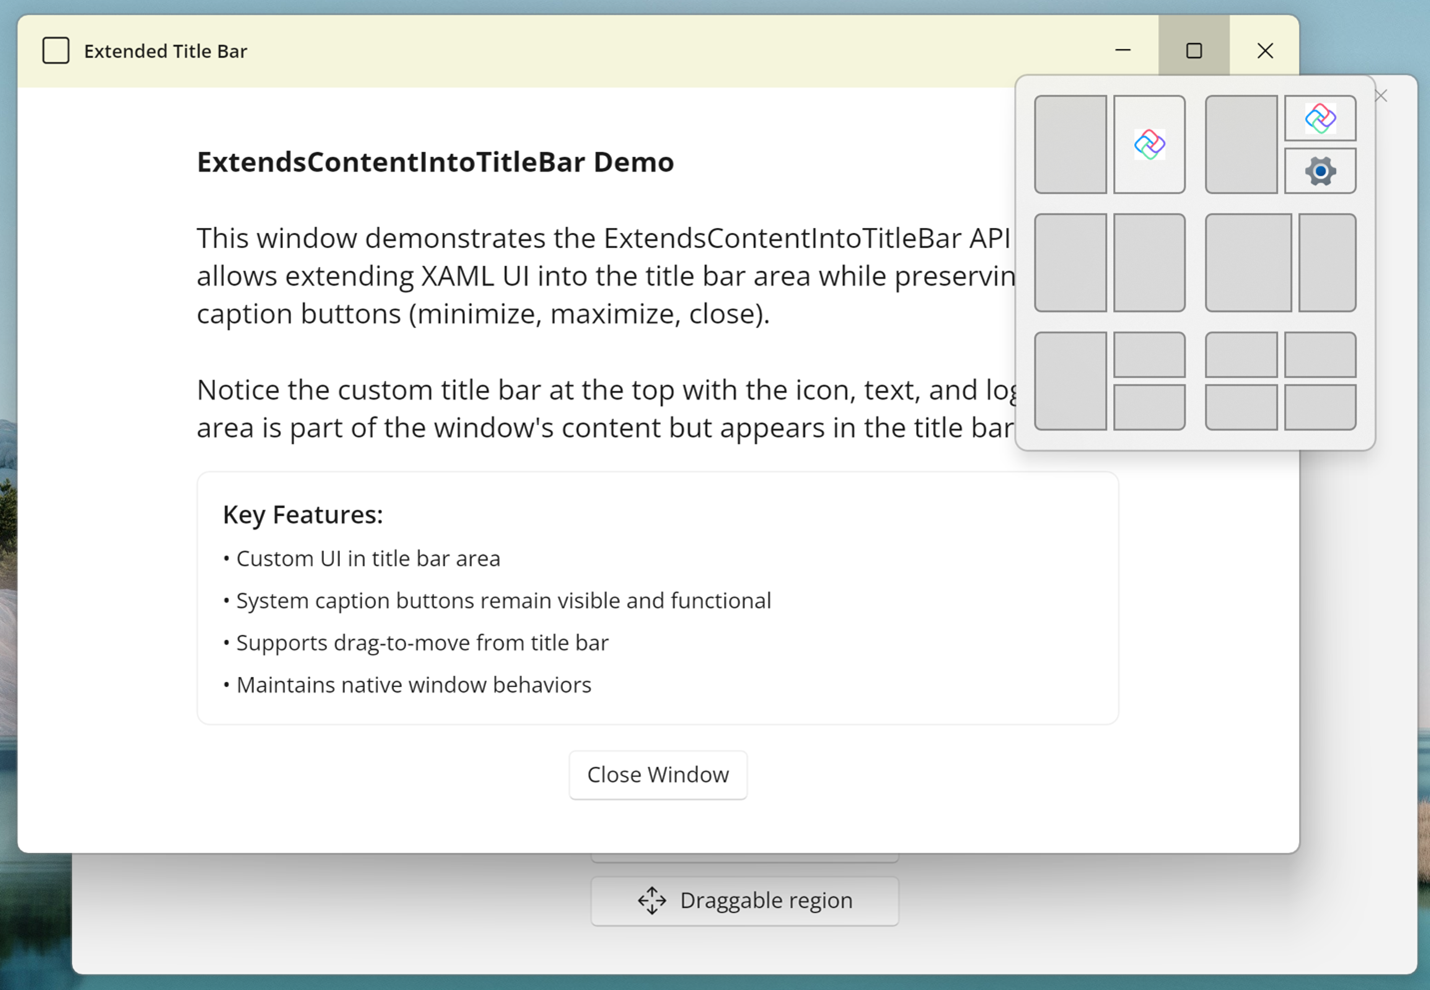Snap to wide left zone of uneven two-column layout
Screen dimensions: 1430x990
point(1248,262)
